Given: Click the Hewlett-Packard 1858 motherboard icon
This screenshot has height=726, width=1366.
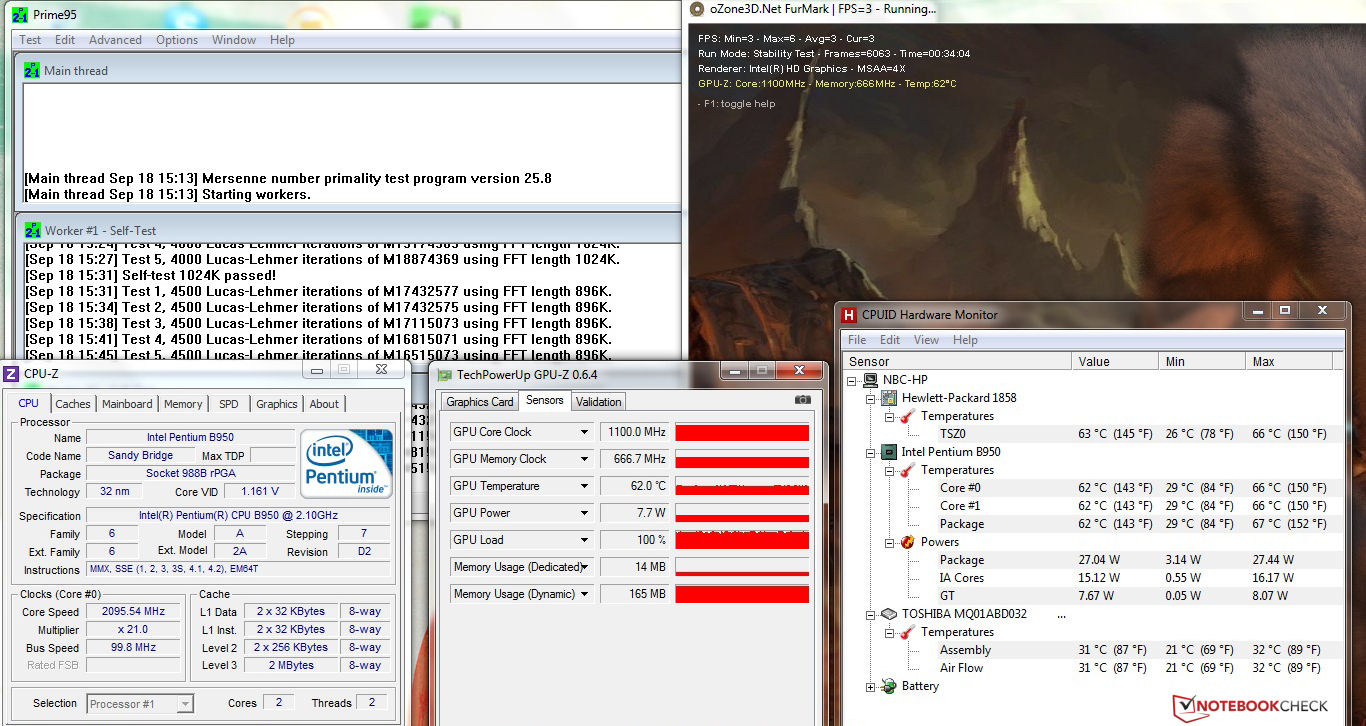Looking at the screenshot, I should [x=889, y=398].
